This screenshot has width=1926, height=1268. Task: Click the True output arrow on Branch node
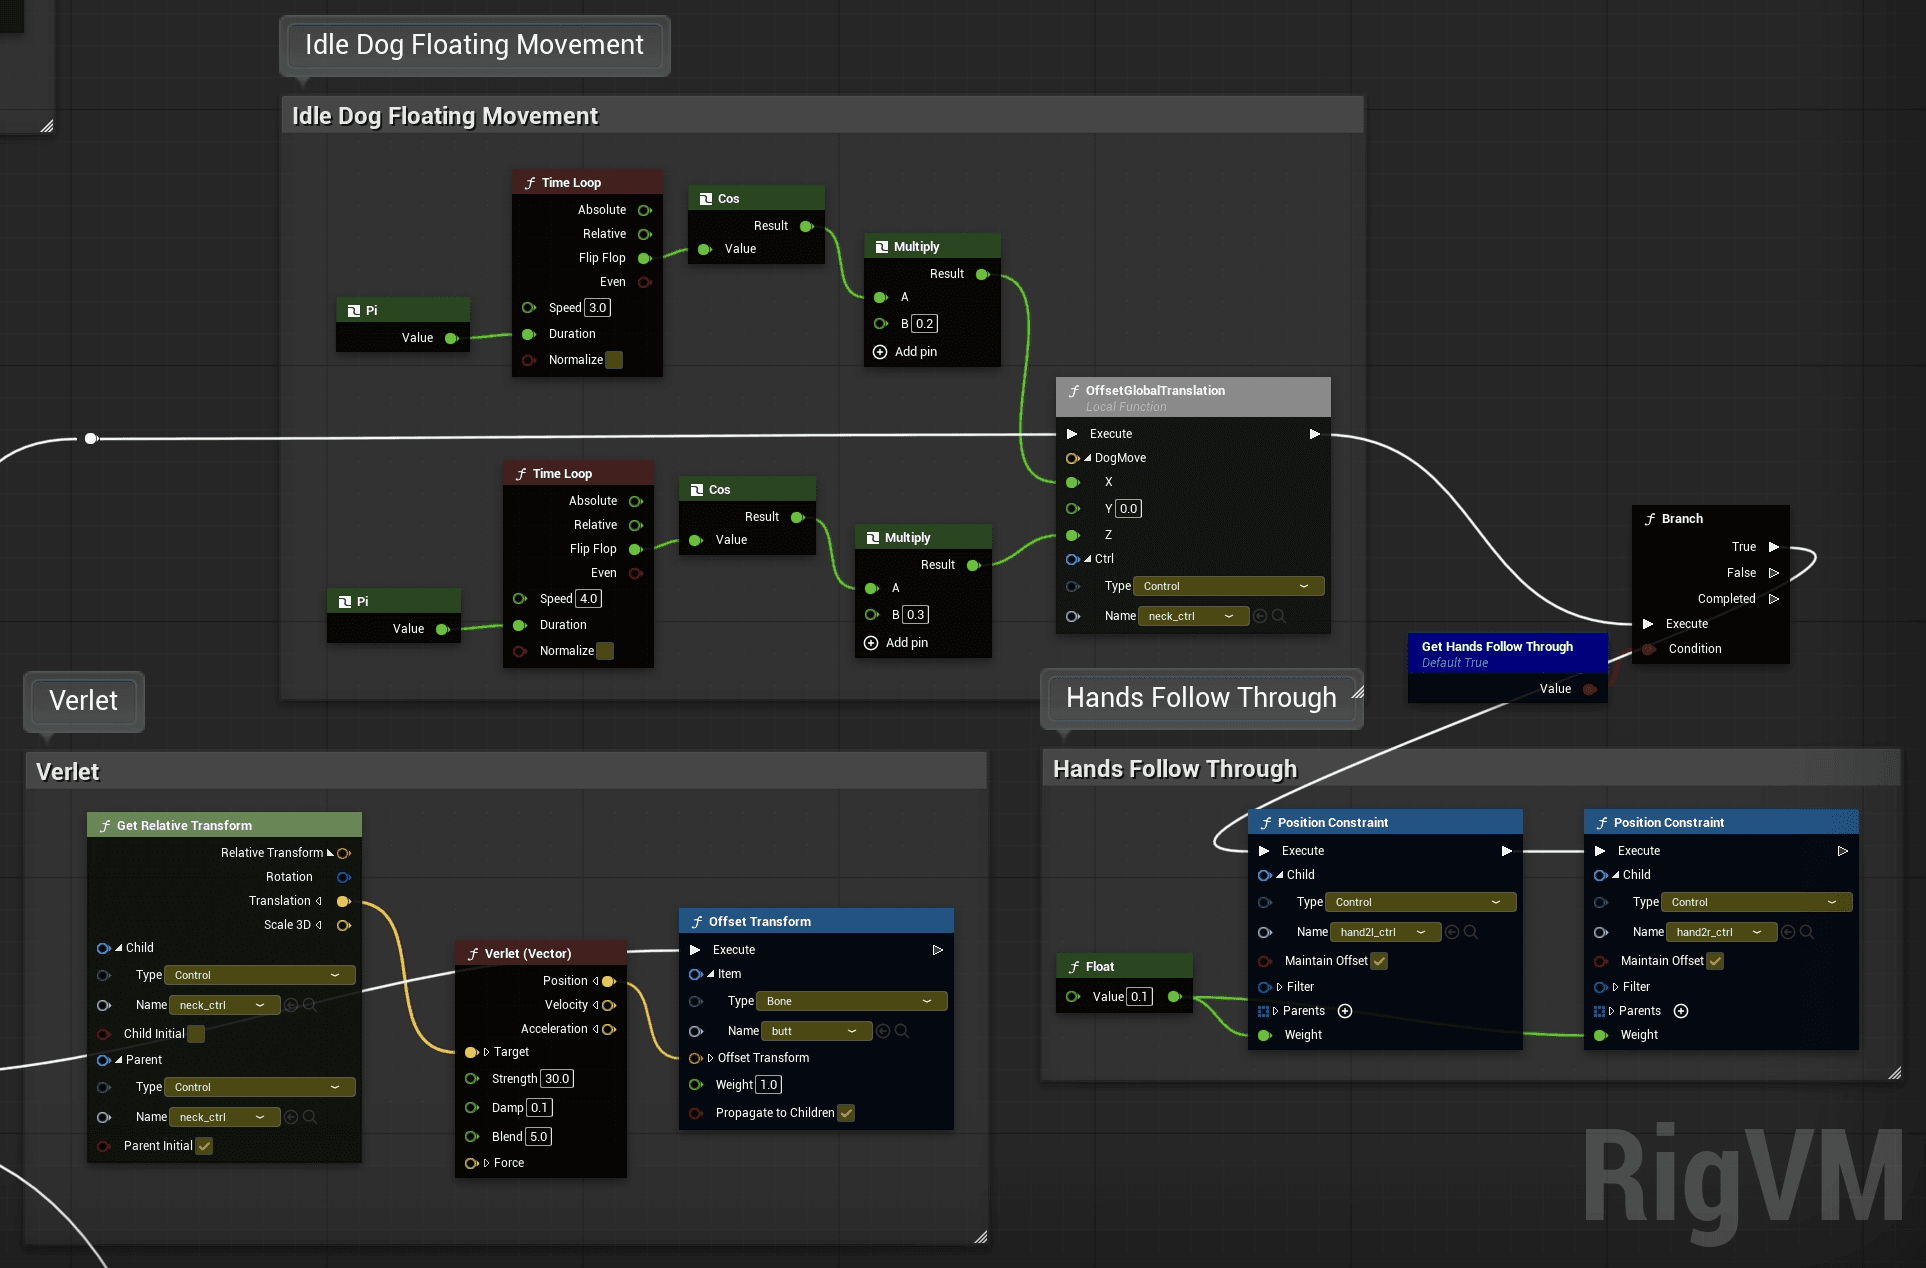click(1774, 547)
